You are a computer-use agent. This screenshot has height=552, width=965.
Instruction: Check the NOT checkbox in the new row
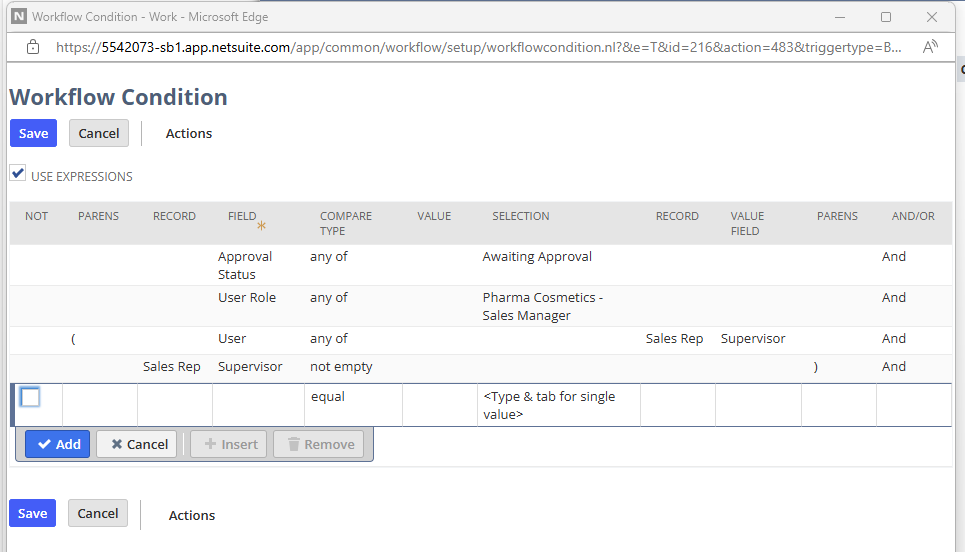tap(31, 398)
